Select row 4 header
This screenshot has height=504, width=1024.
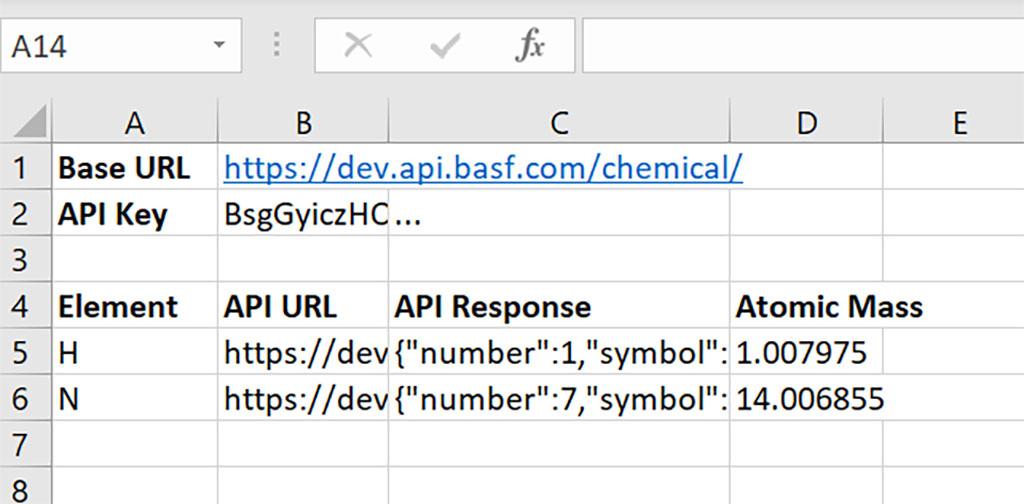(25, 305)
